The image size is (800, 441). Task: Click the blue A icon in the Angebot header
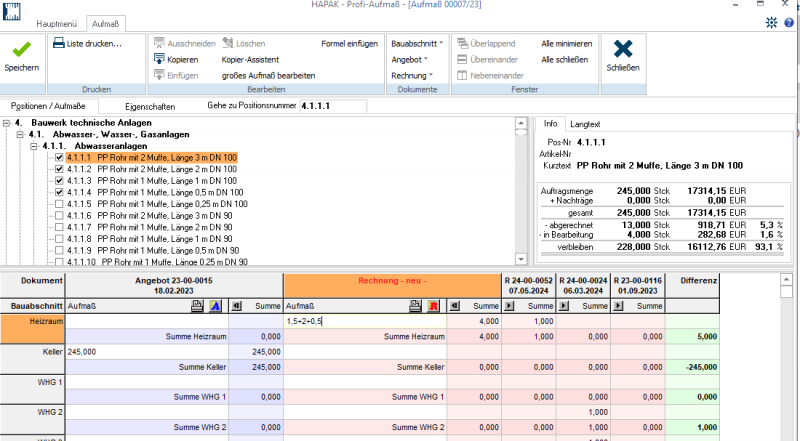216,306
